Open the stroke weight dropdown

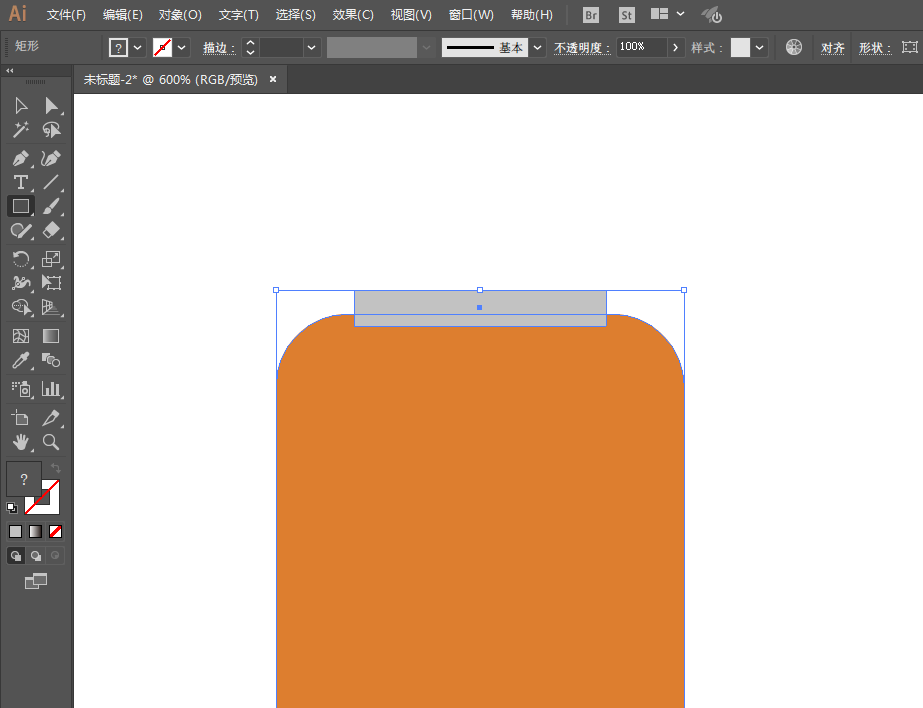(312, 48)
